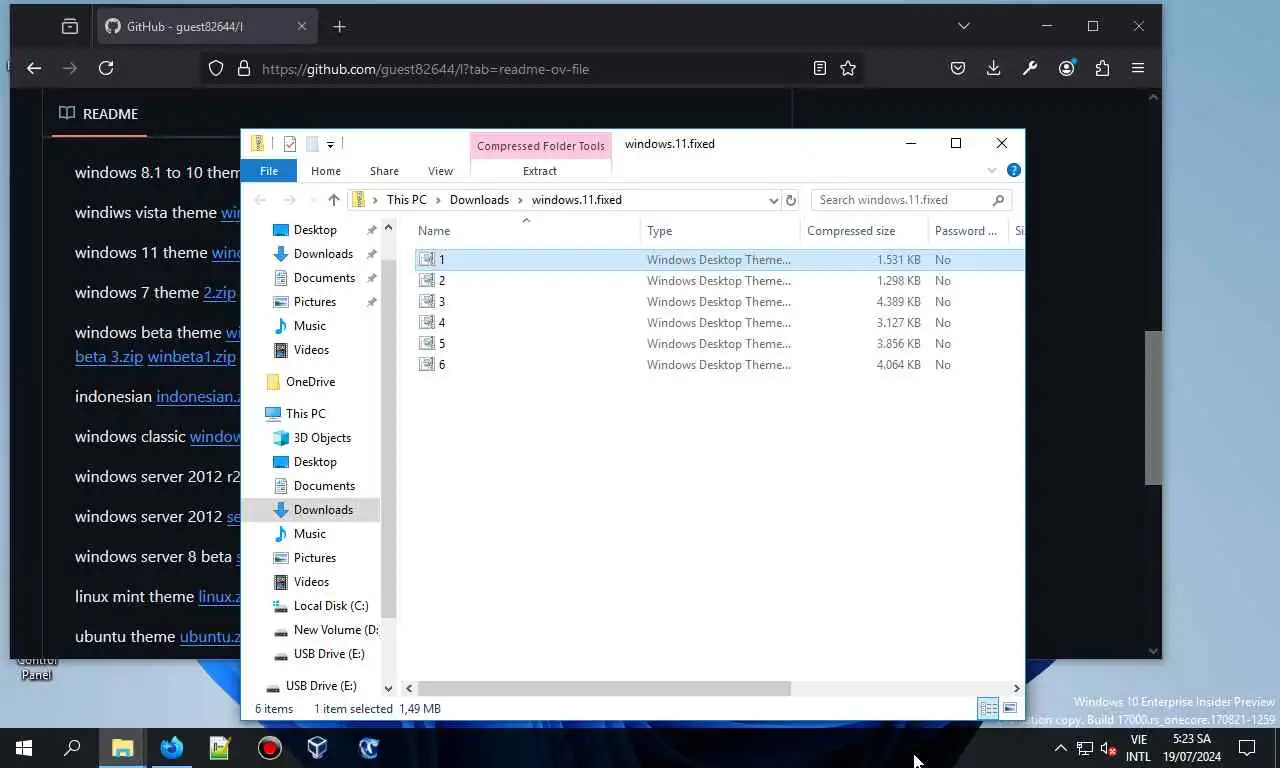Click the Explorer Up arrow button
The width and height of the screenshot is (1280, 768).
coord(334,200)
